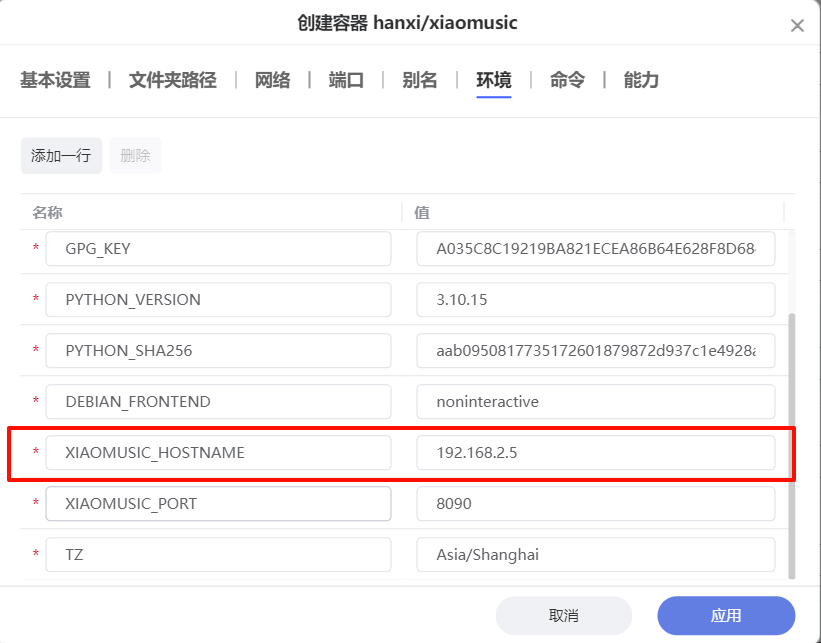Click the XIAOMUSIC_PORT value 8090 field
This screenshot has height=643, width=821.
point(595,504)
